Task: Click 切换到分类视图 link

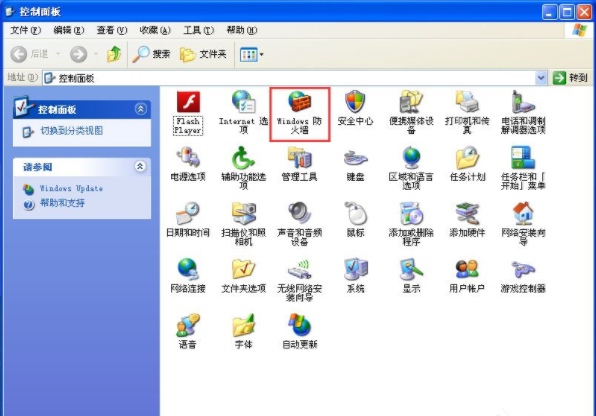Action: 71,131
